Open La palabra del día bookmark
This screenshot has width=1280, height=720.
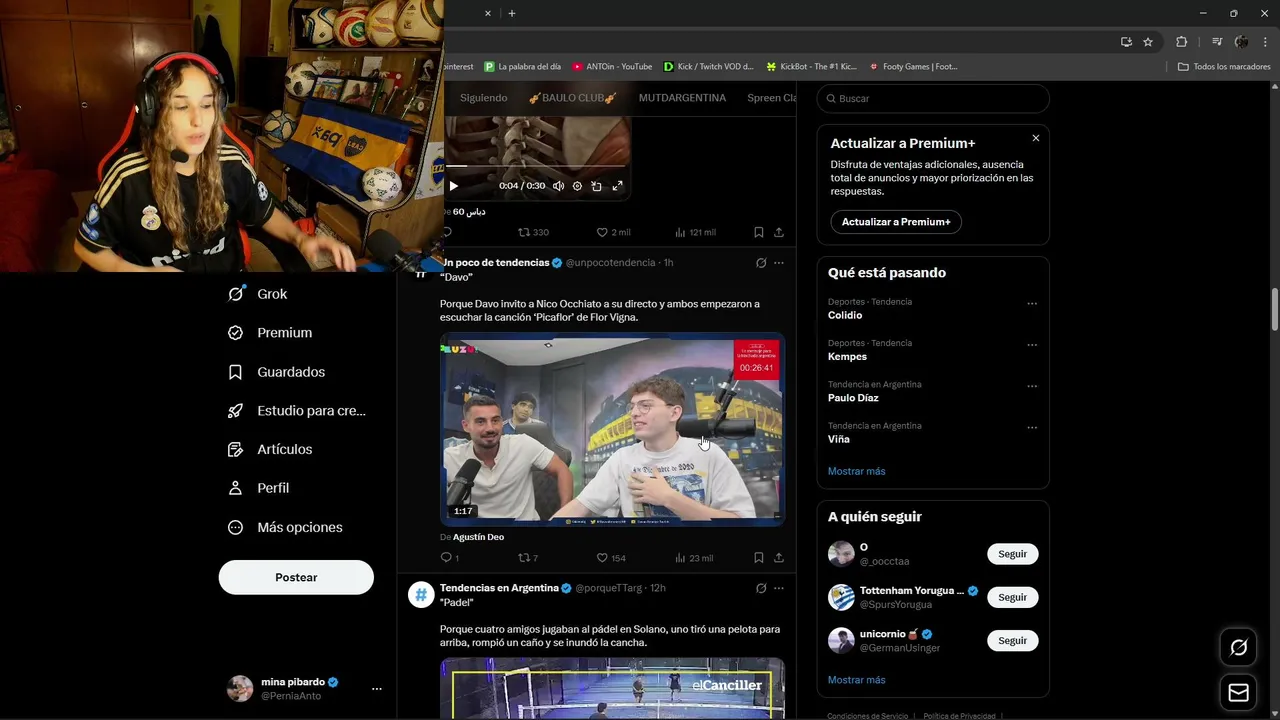click(x=522, y=67)
